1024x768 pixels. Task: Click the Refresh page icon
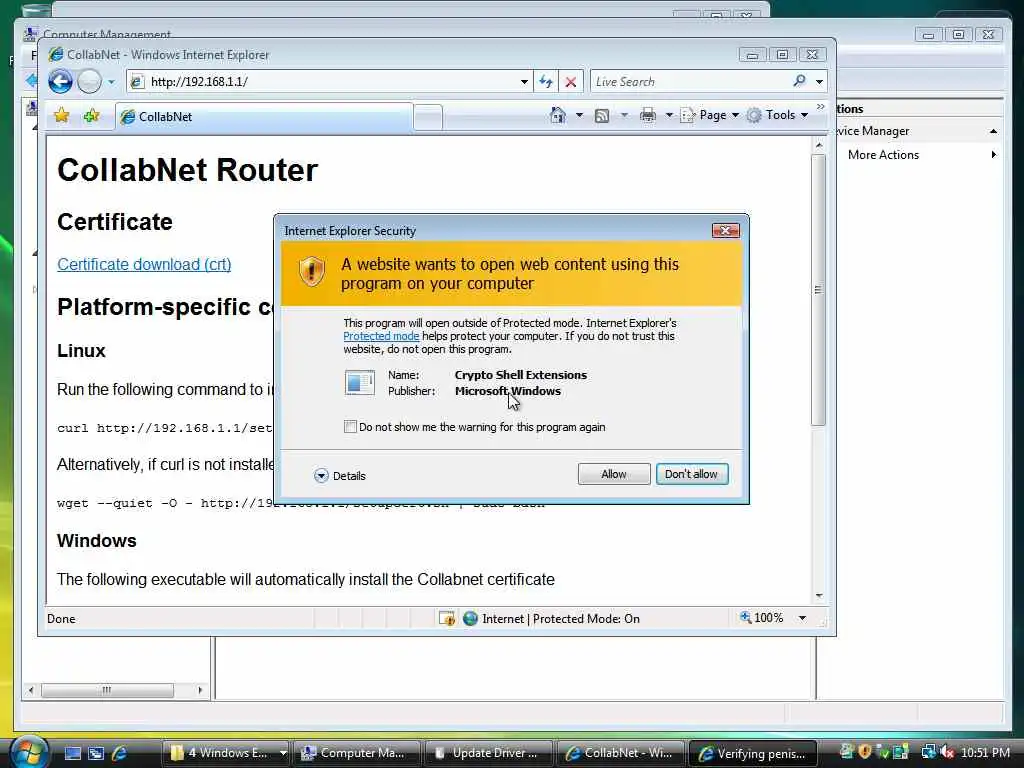click(x=546, y=82)
